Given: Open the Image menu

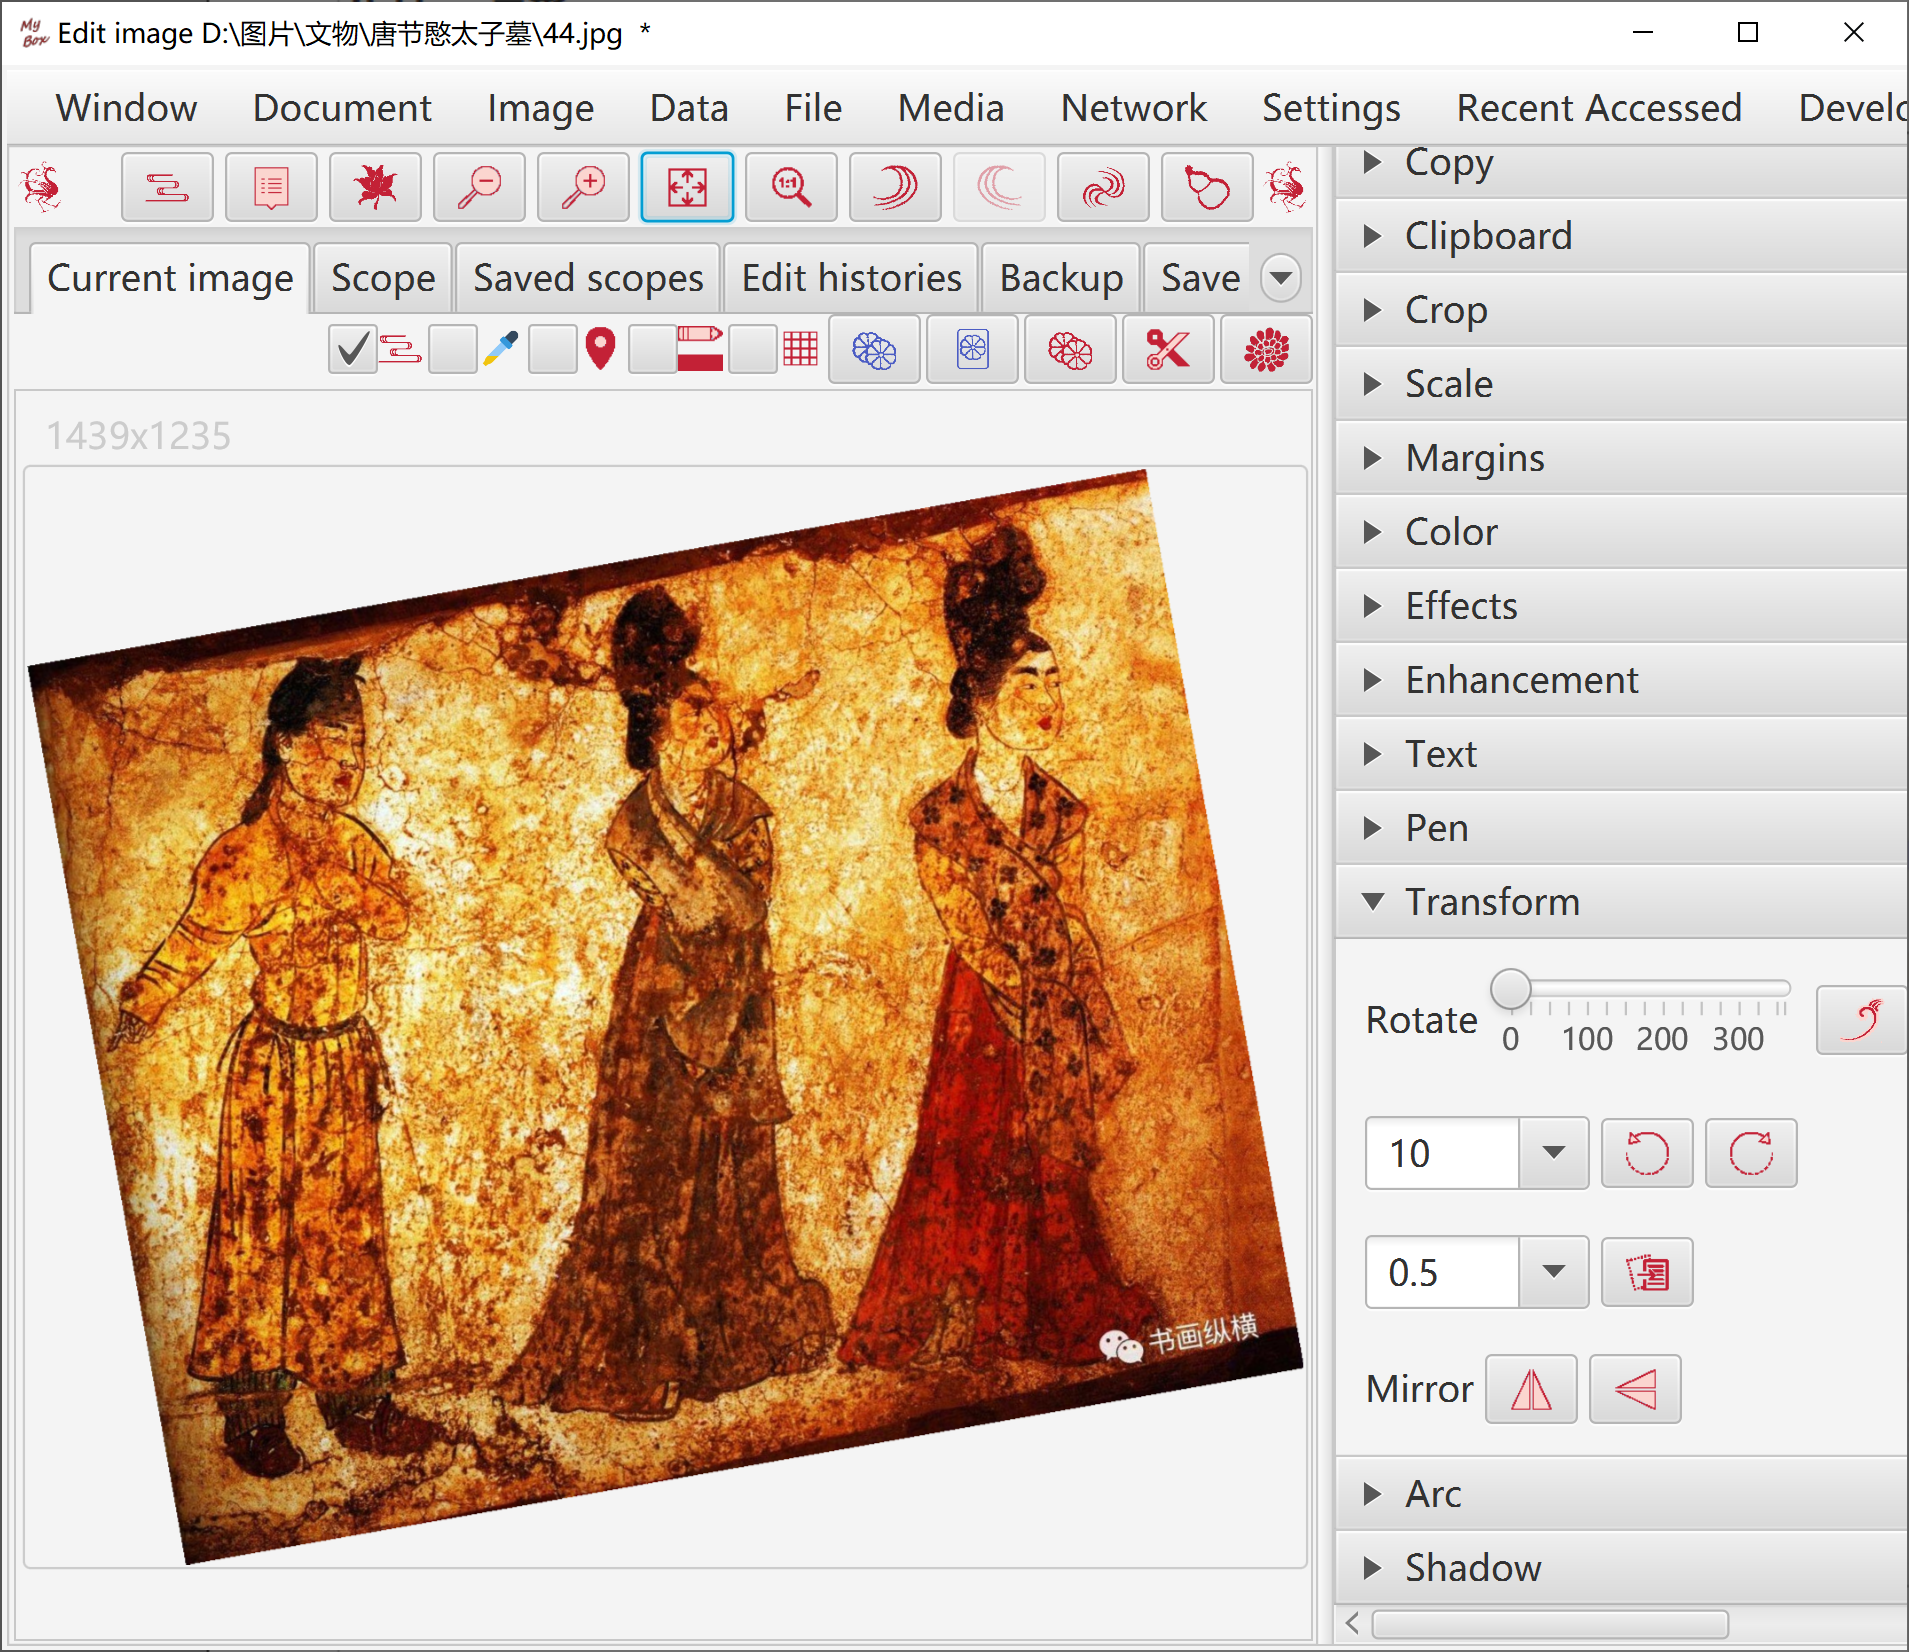Looking at the screenshot, I should 540,108.
